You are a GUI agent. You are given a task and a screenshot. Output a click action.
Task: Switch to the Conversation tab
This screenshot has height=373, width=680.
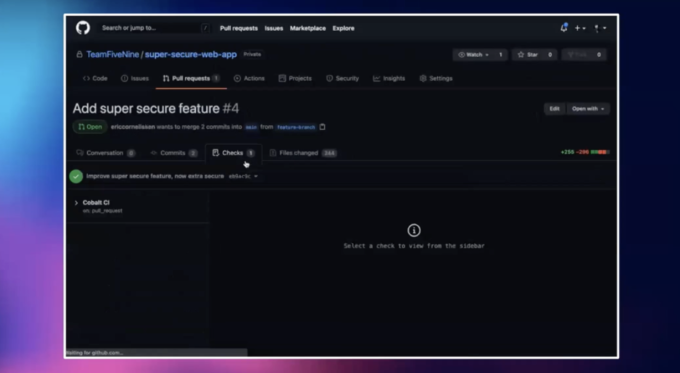105,153
